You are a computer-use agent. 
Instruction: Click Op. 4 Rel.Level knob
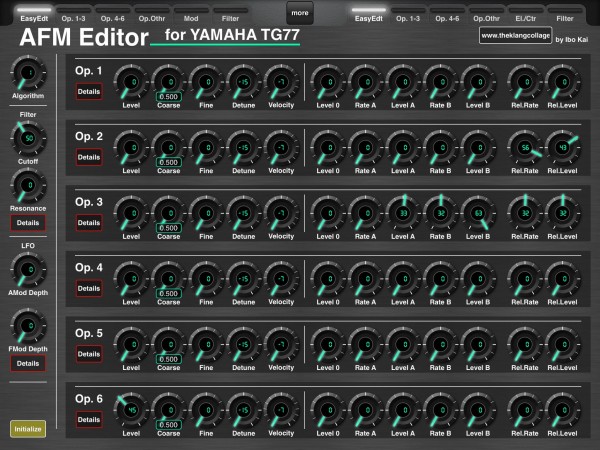coord(562,279)
